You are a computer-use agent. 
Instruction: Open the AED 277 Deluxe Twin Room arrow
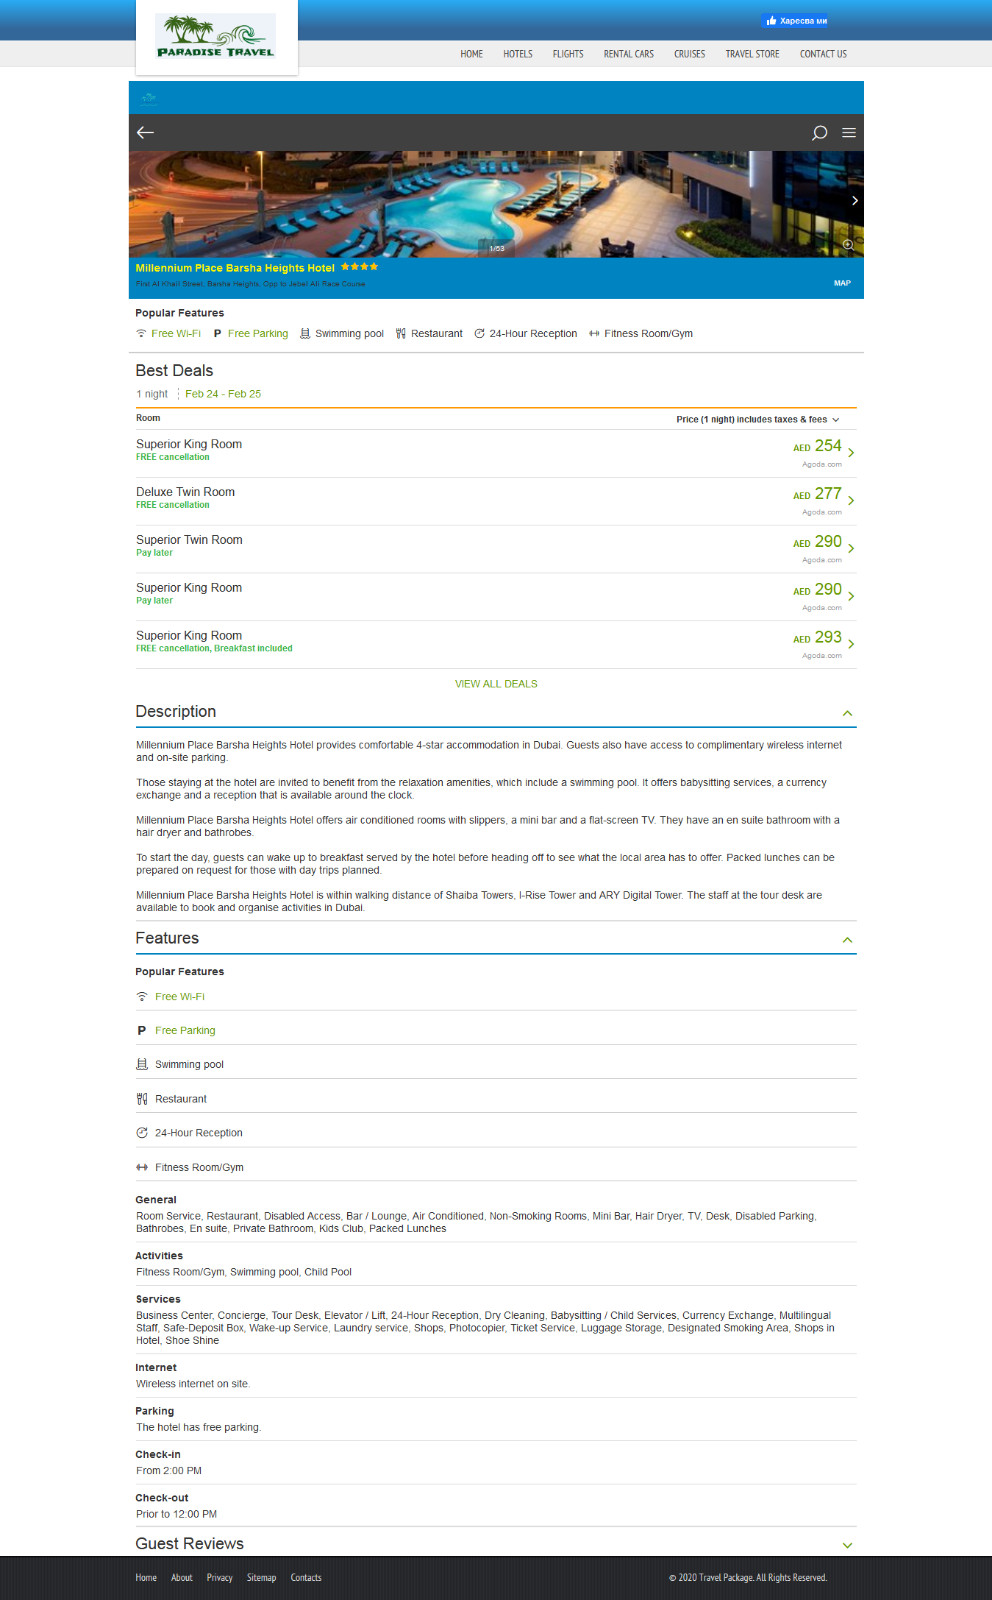851,501
